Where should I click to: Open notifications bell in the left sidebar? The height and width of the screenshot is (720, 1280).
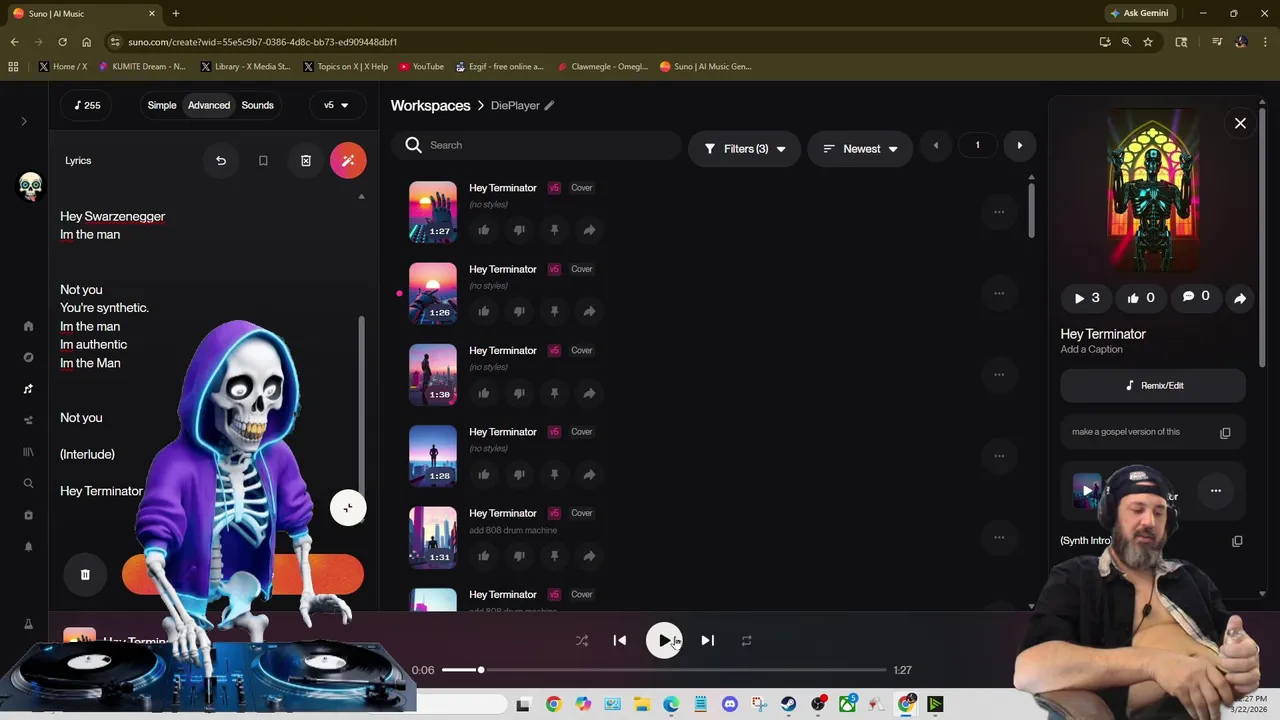click(x=28, y=547)
